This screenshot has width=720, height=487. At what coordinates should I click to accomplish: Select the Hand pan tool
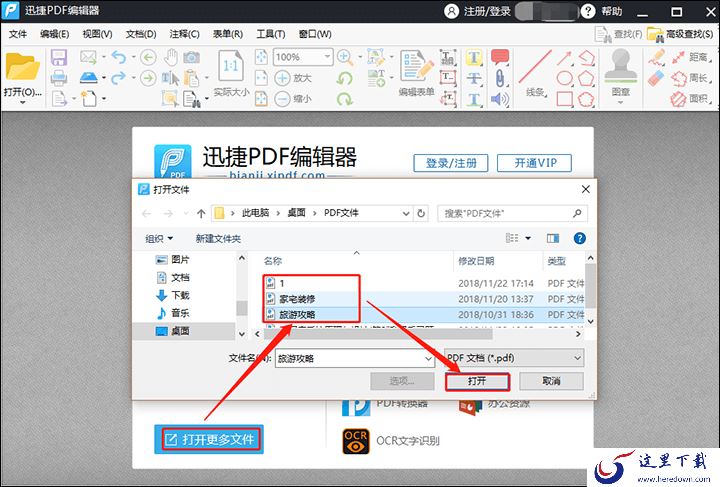[171, 57]
